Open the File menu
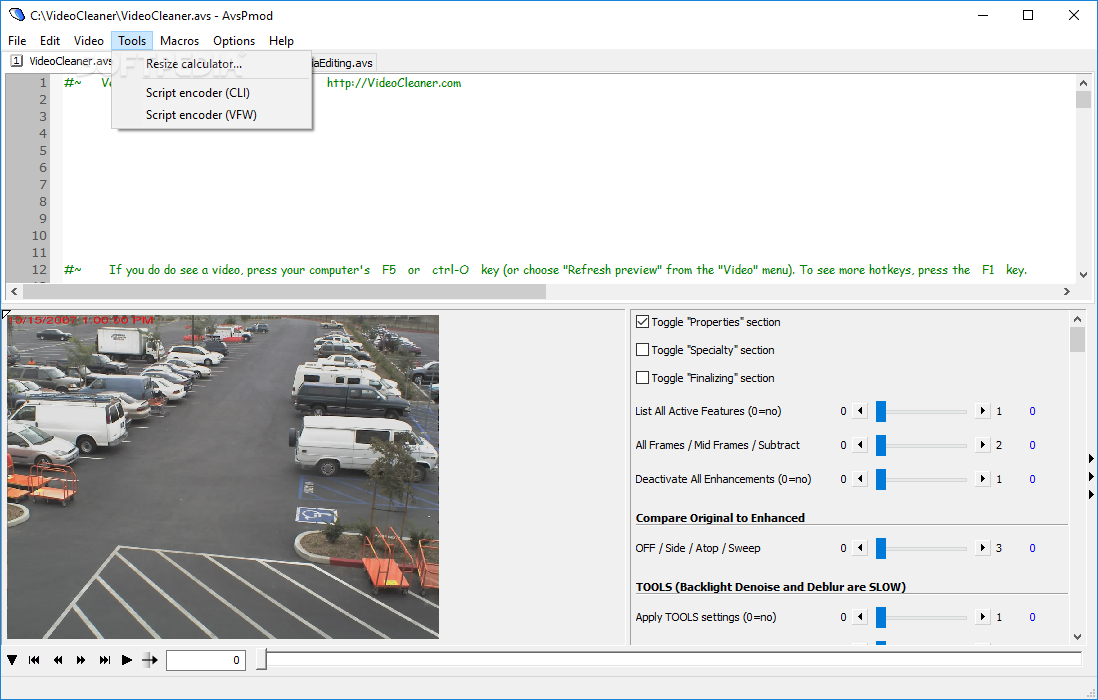 pyautogui.click(x=17, y=41)
